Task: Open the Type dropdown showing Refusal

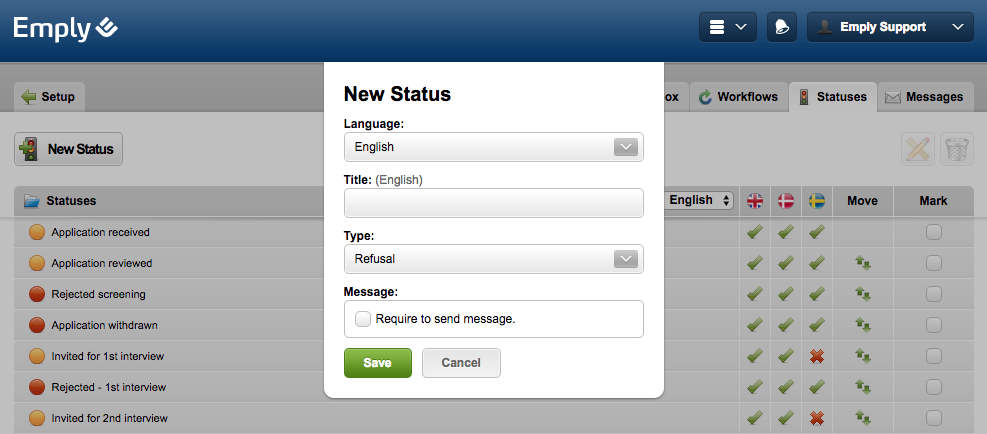Action: click(493, 259)
